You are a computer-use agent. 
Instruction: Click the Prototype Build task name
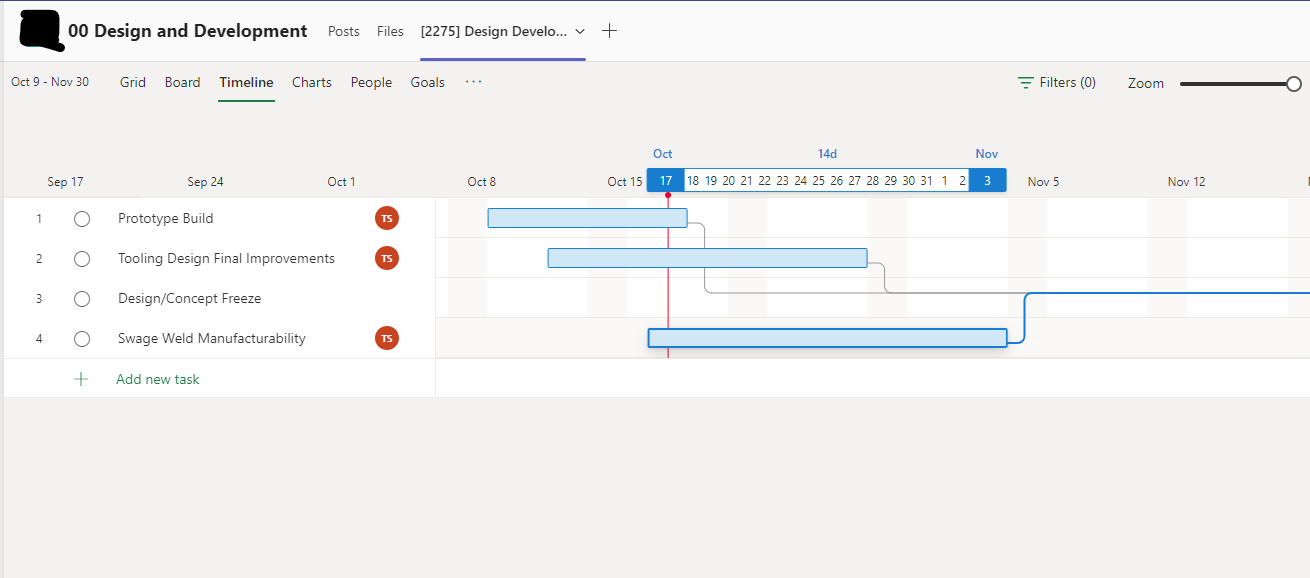[x=166, y=218]
